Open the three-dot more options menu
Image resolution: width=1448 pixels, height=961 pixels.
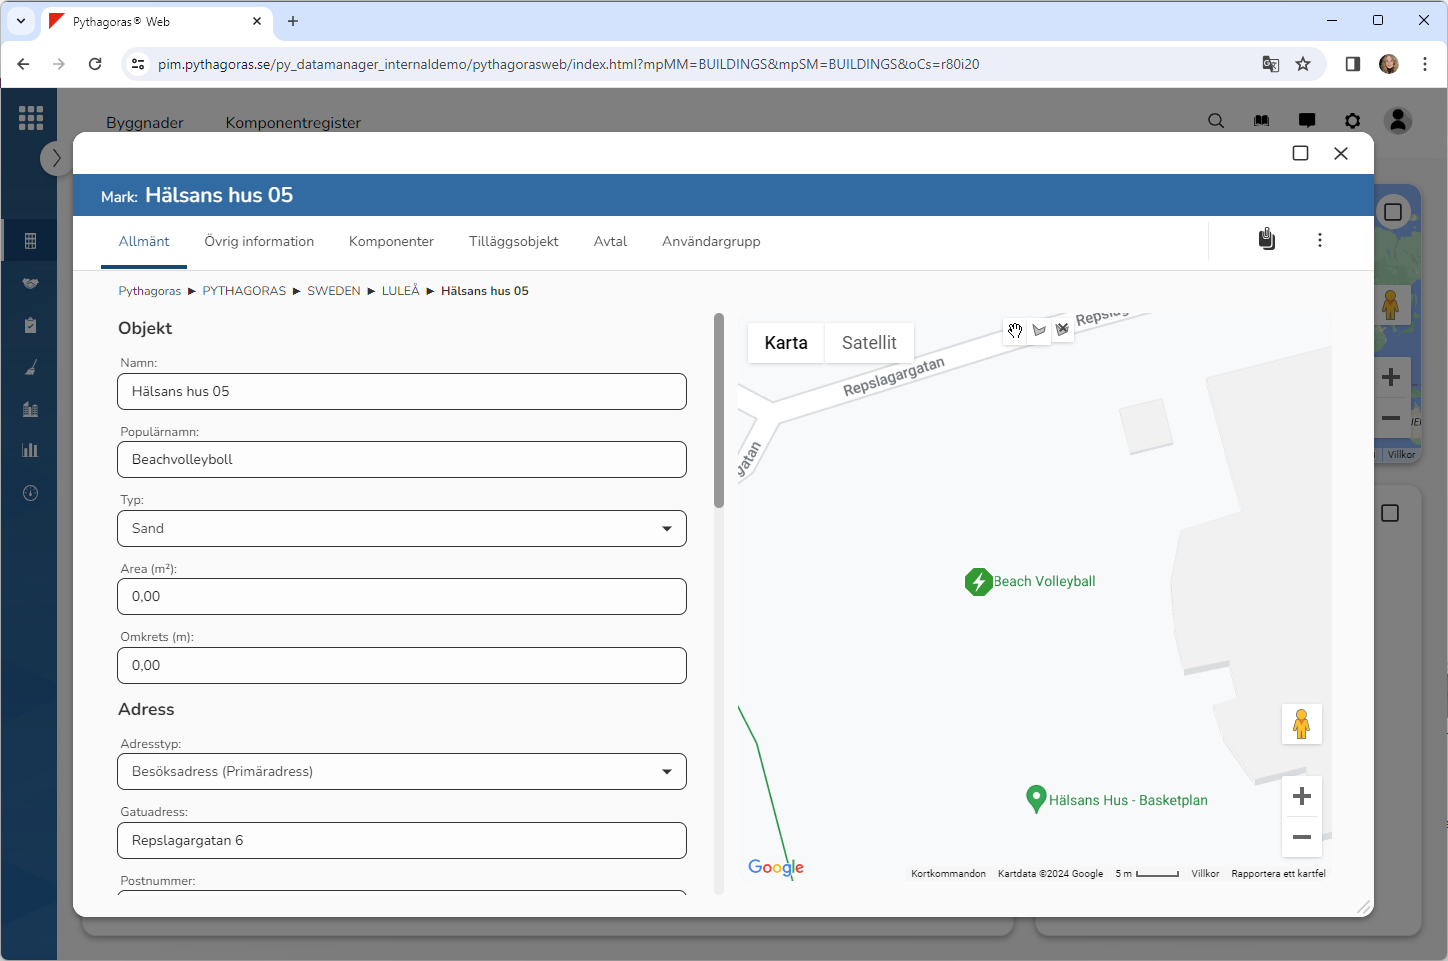[1319, 240]
